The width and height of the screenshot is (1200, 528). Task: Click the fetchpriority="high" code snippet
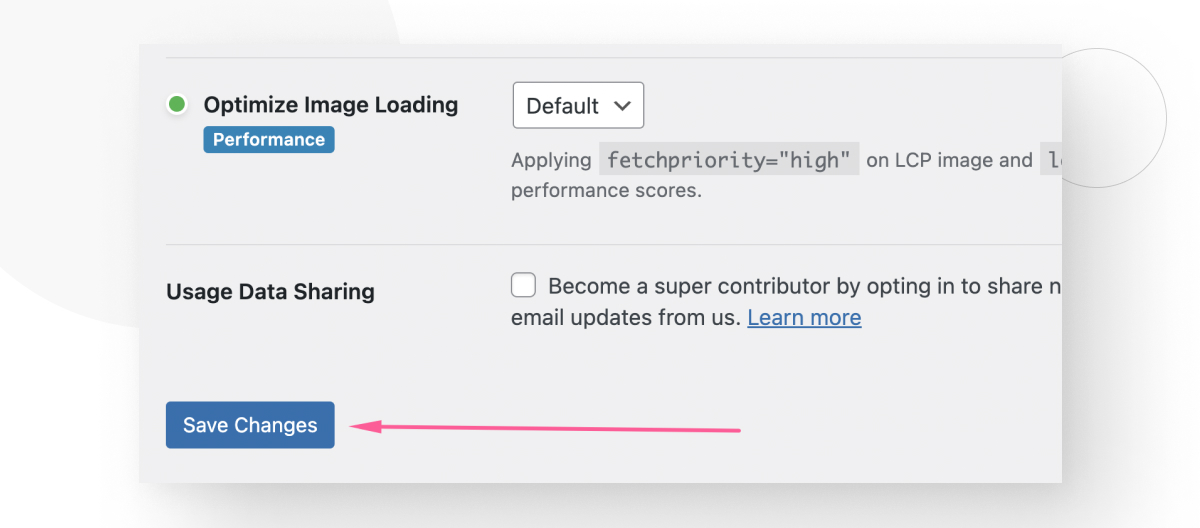click(729, 160)
